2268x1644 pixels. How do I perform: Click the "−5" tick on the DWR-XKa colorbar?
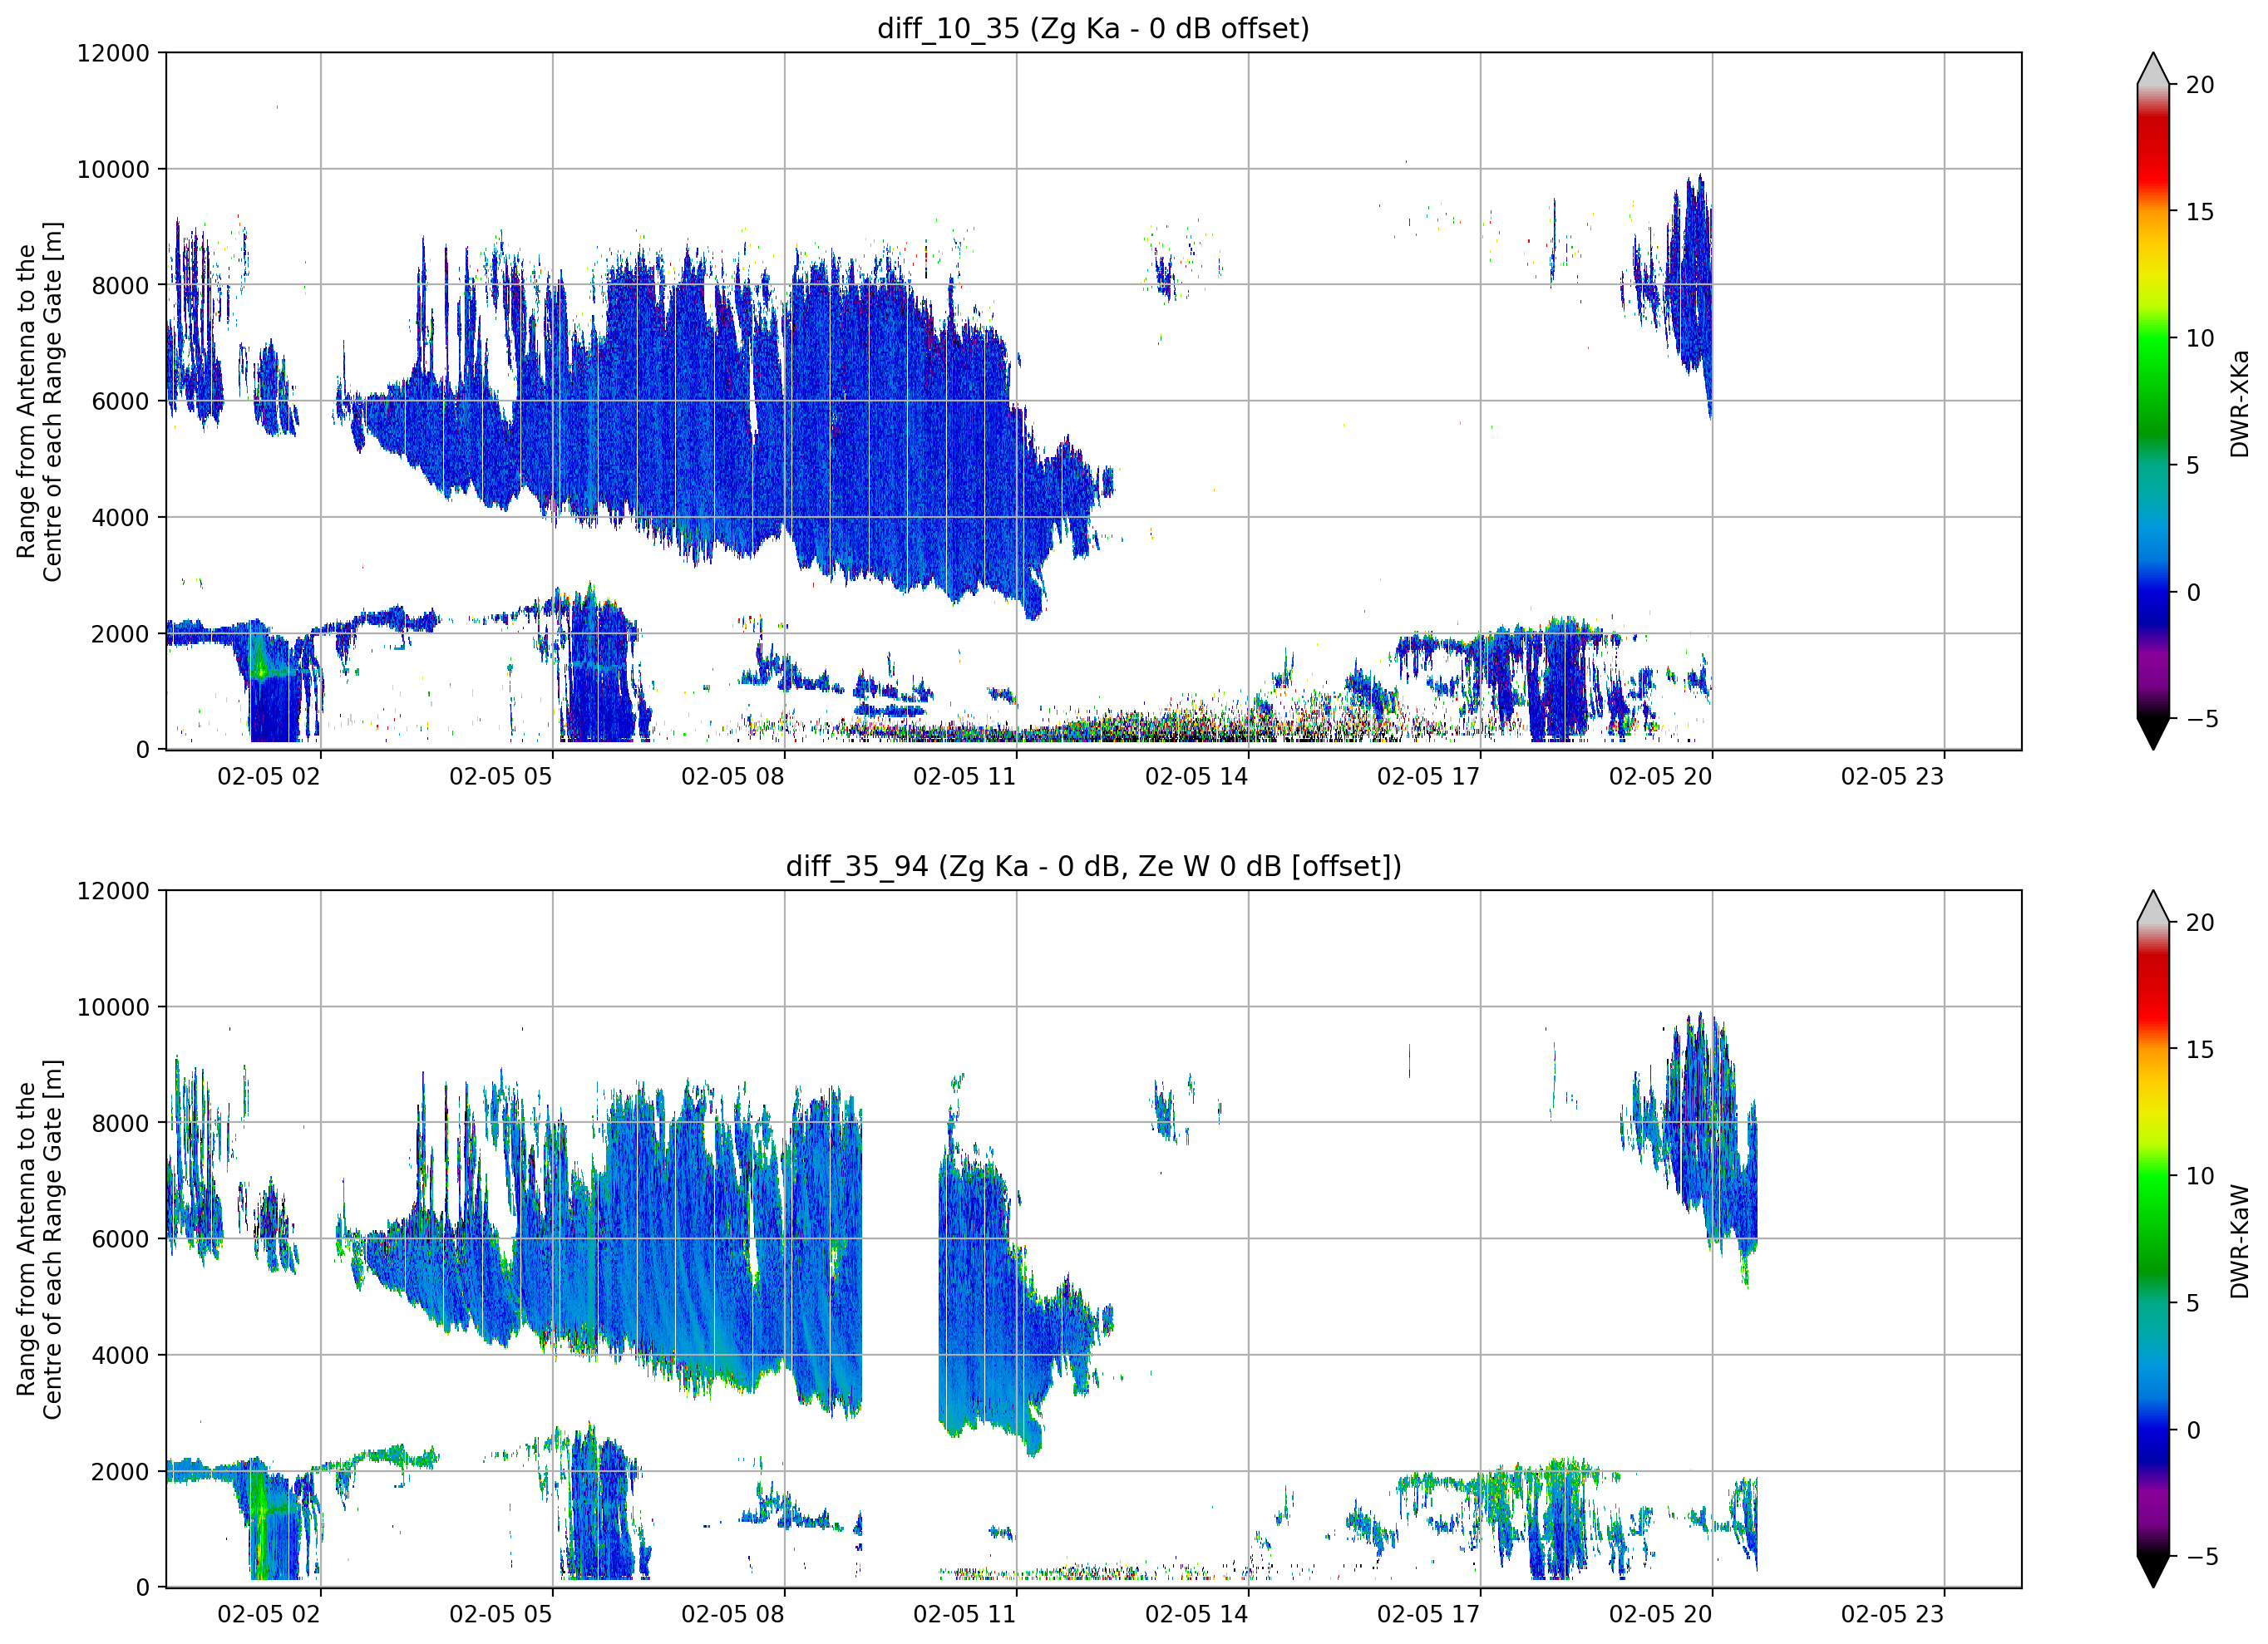2202,719
